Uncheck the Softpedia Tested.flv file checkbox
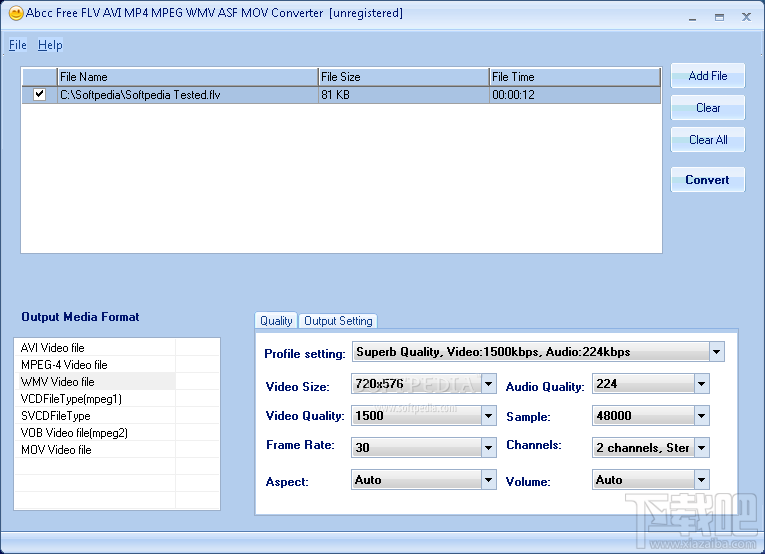The height and width of the screenshot is (554, 765). pos(39,94)
